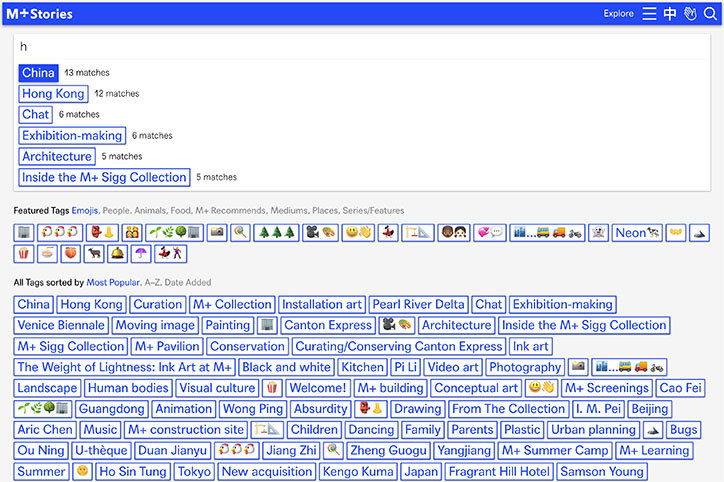Select the three roosters tag in Featured Tags
The height and width of the screenshot is (482, 724).
[60, 233]
